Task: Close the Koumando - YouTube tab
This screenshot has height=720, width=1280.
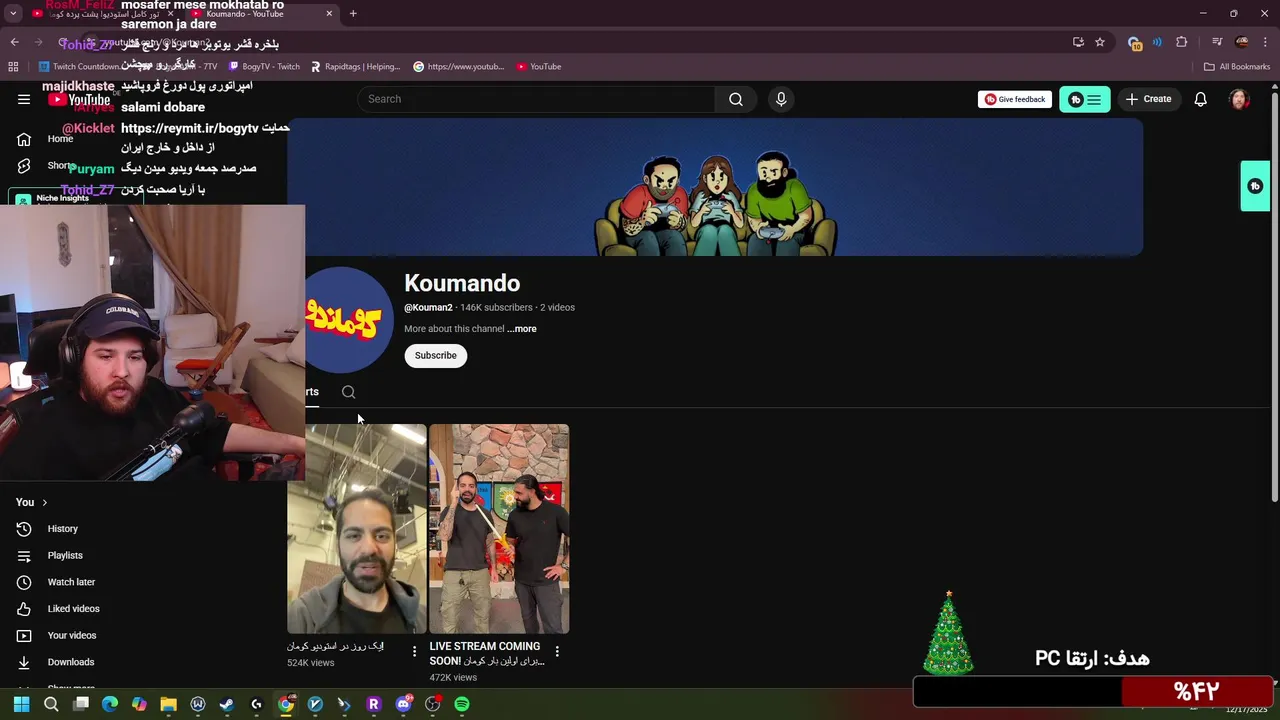Action: [329, 14]
